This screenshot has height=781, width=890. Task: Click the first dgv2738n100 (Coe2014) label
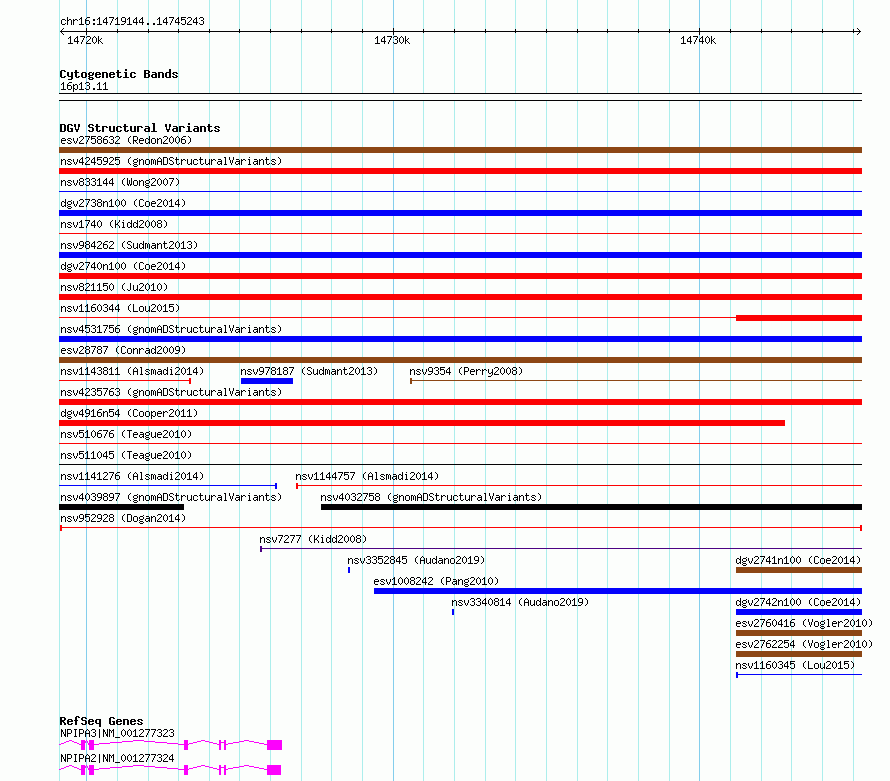pos(123,203)
